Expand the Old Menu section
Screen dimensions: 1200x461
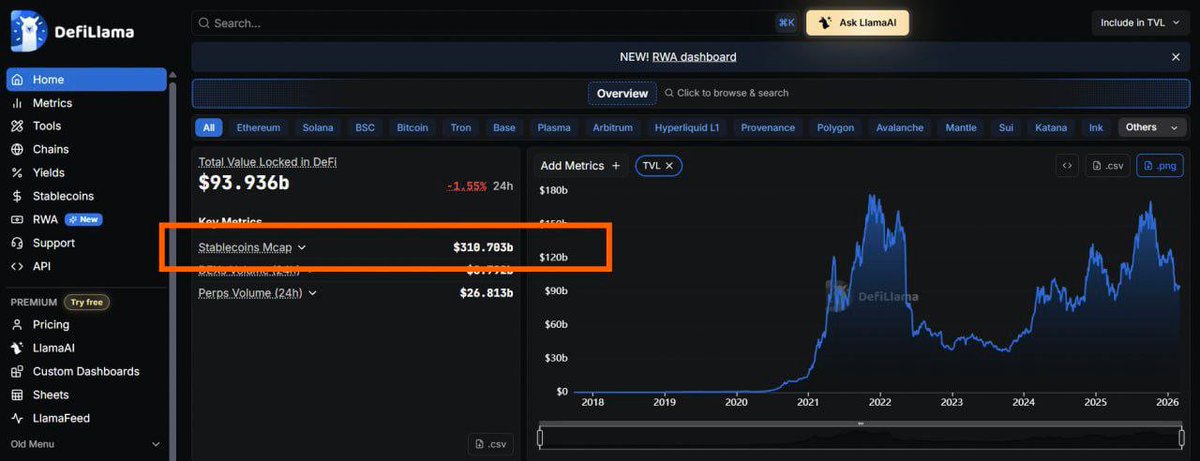click(x=85, y=444)
